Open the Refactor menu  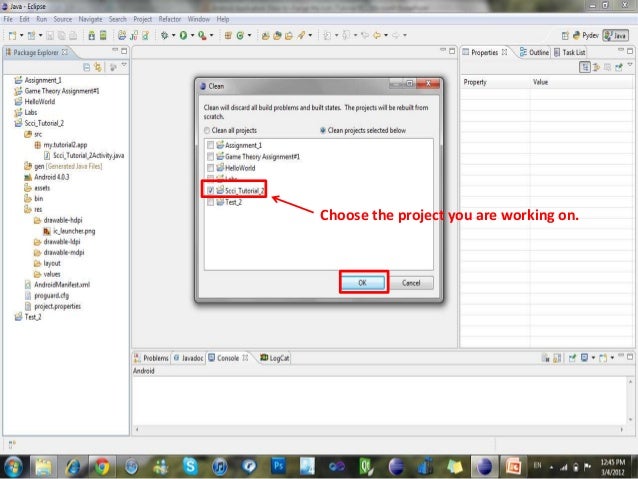click(170, 19)
